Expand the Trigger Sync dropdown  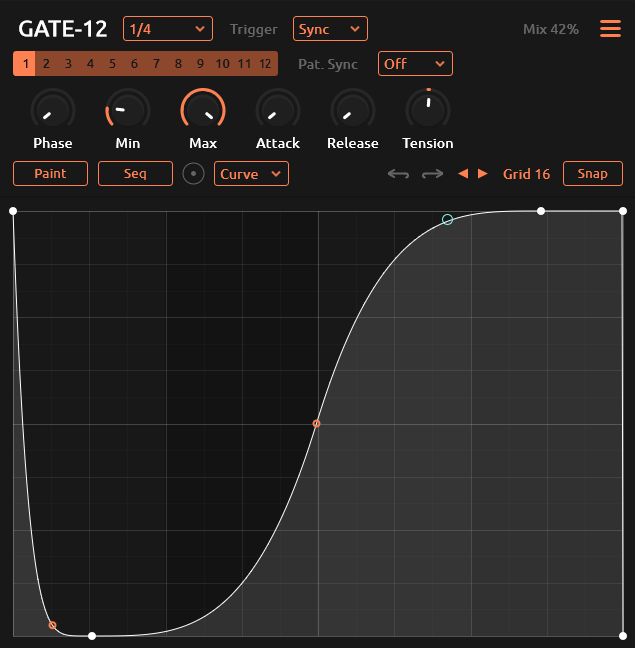[330, 29]
